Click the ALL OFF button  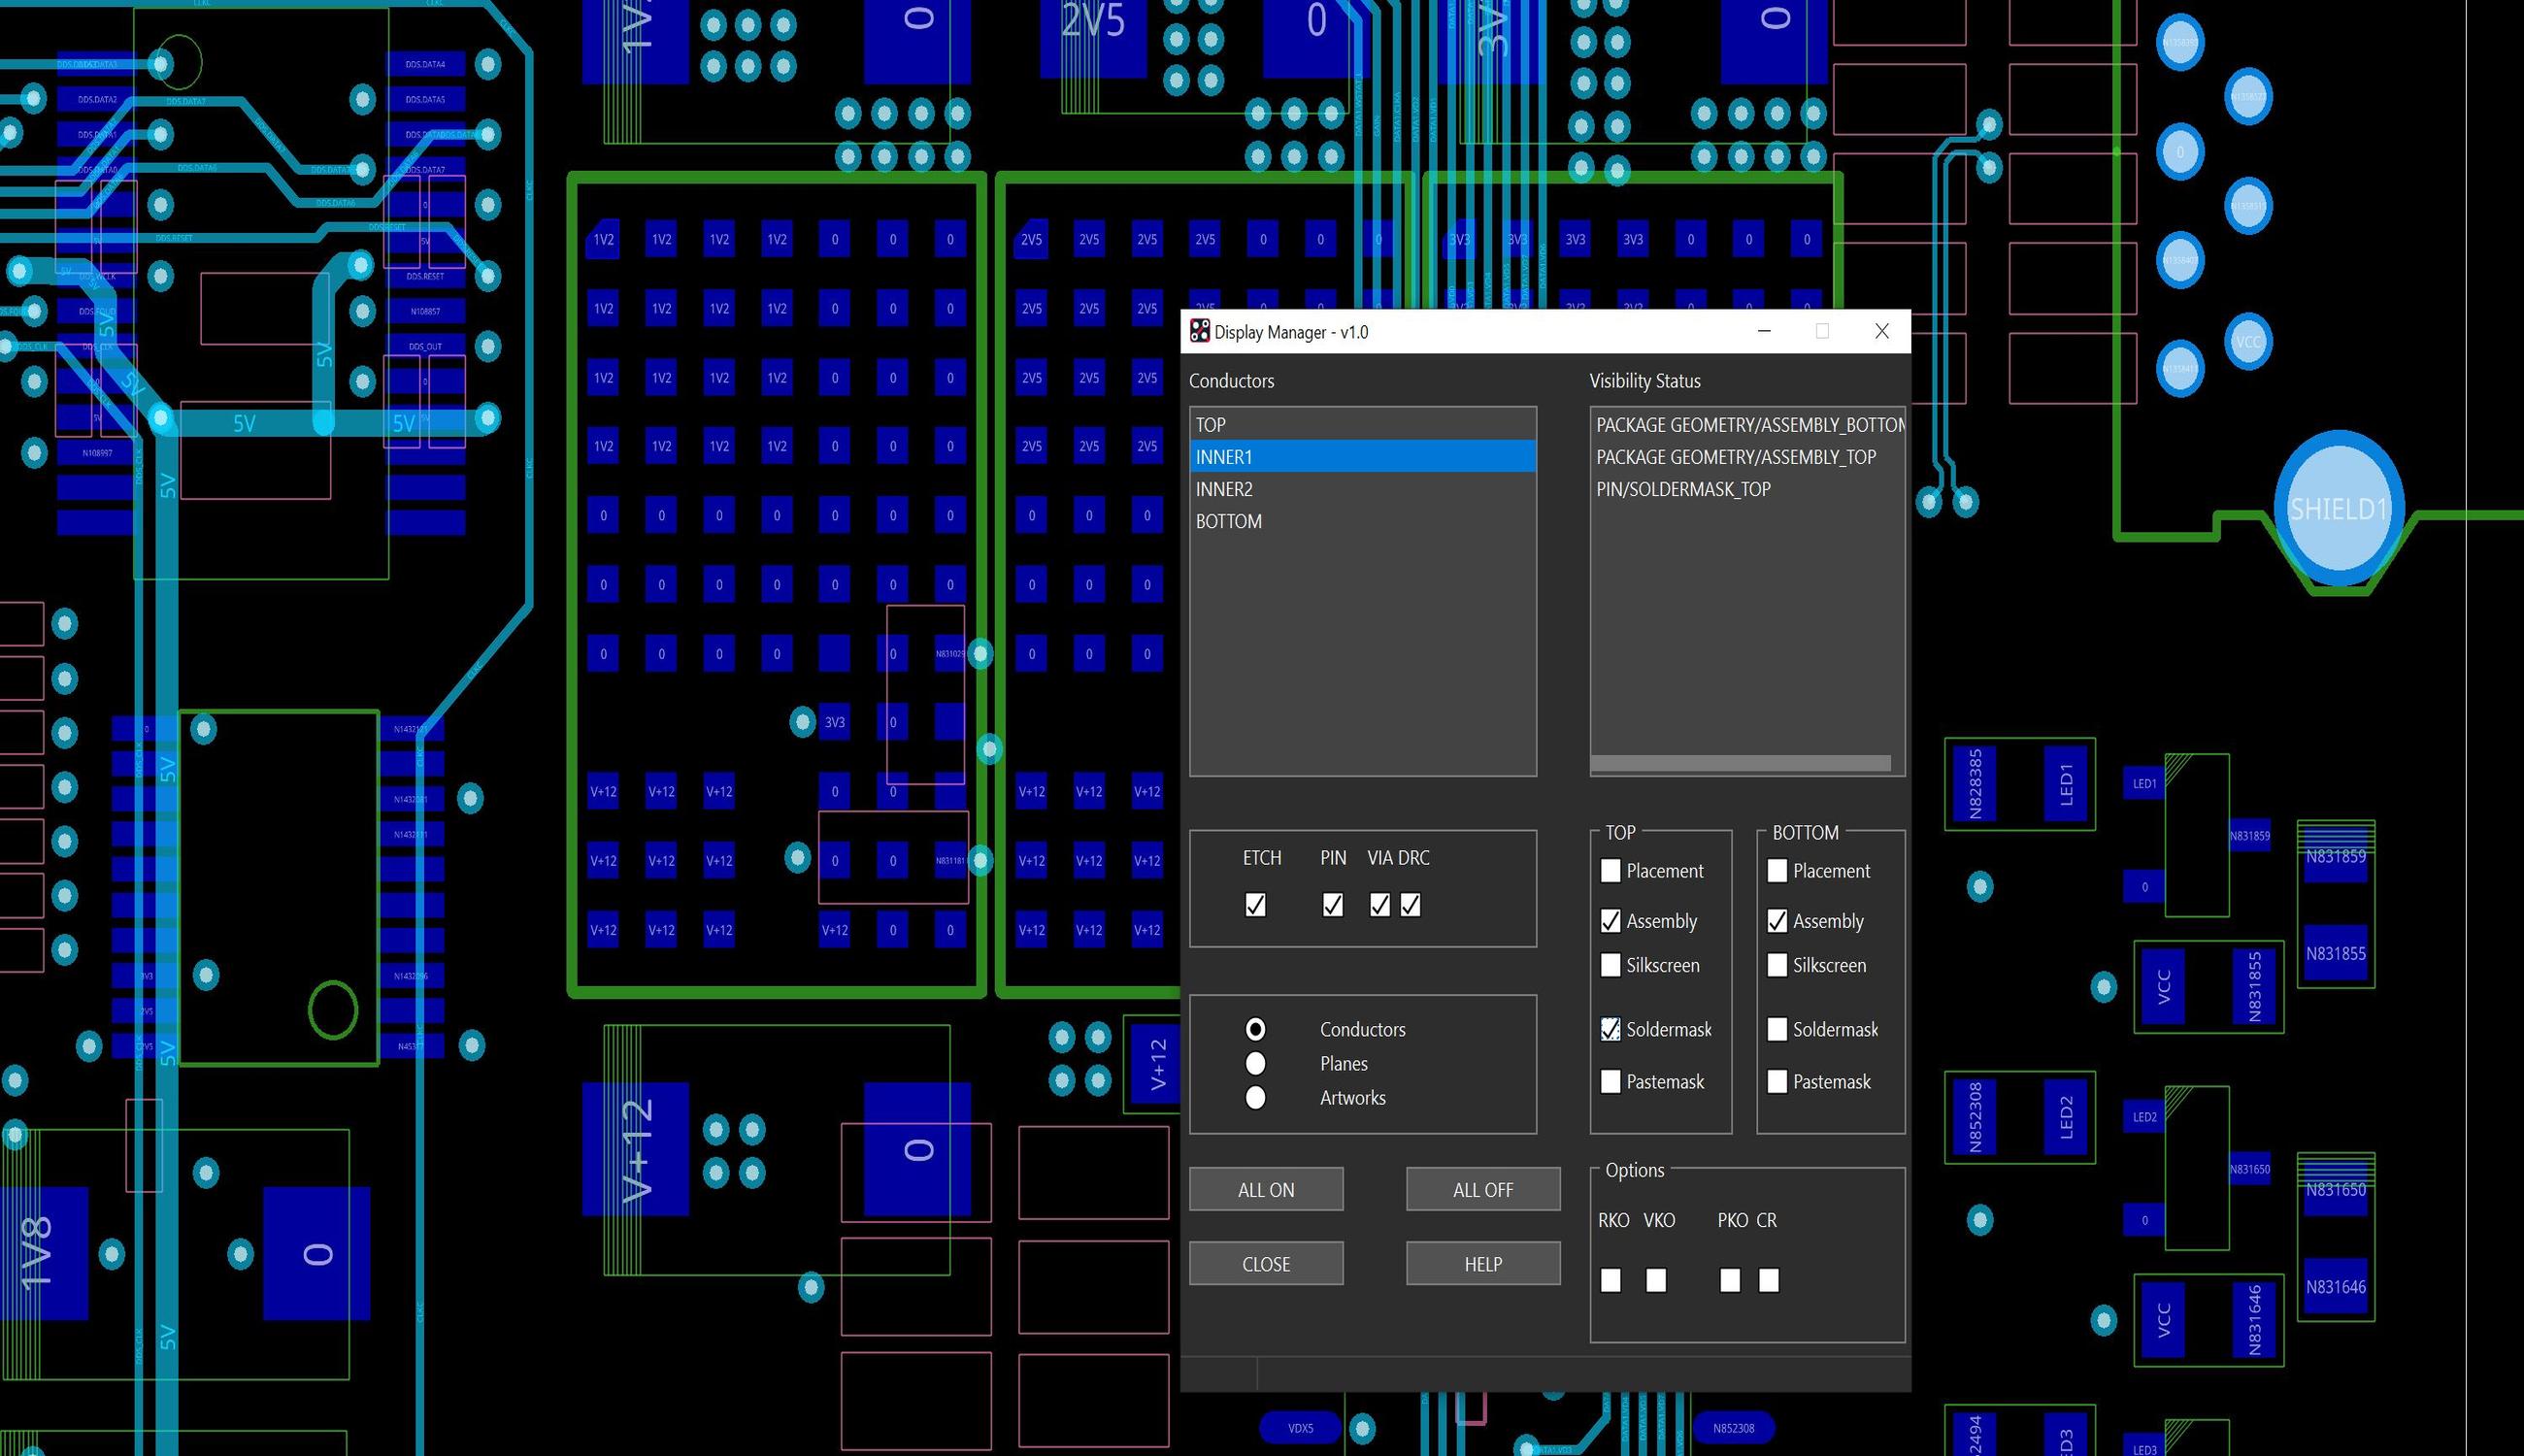1483,1189
